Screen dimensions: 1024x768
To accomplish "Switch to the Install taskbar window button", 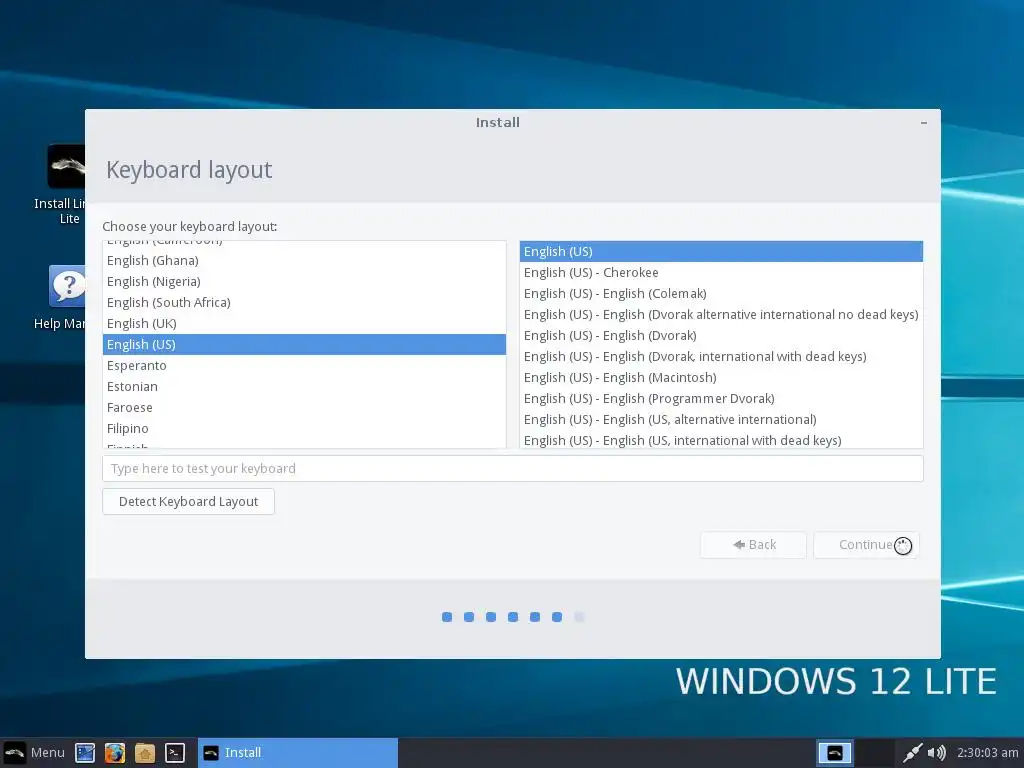I will (298, 753).
